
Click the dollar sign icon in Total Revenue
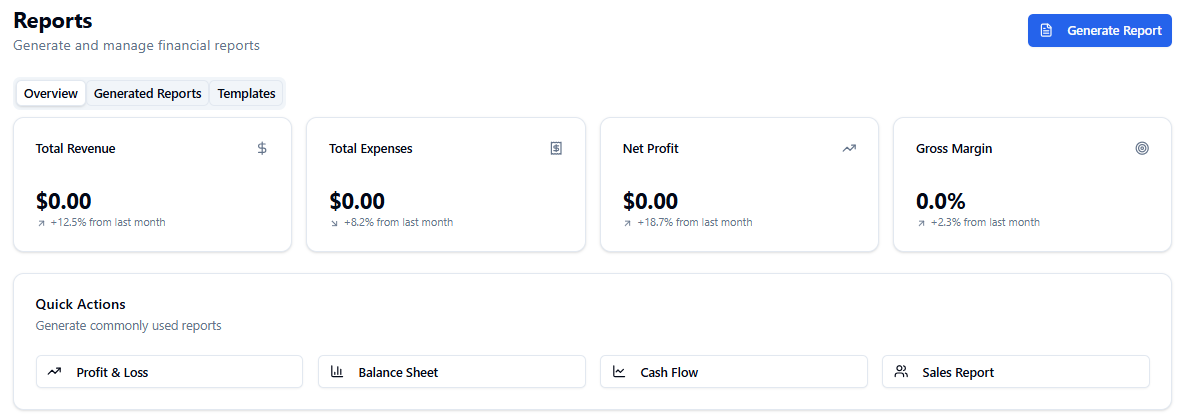262,148
